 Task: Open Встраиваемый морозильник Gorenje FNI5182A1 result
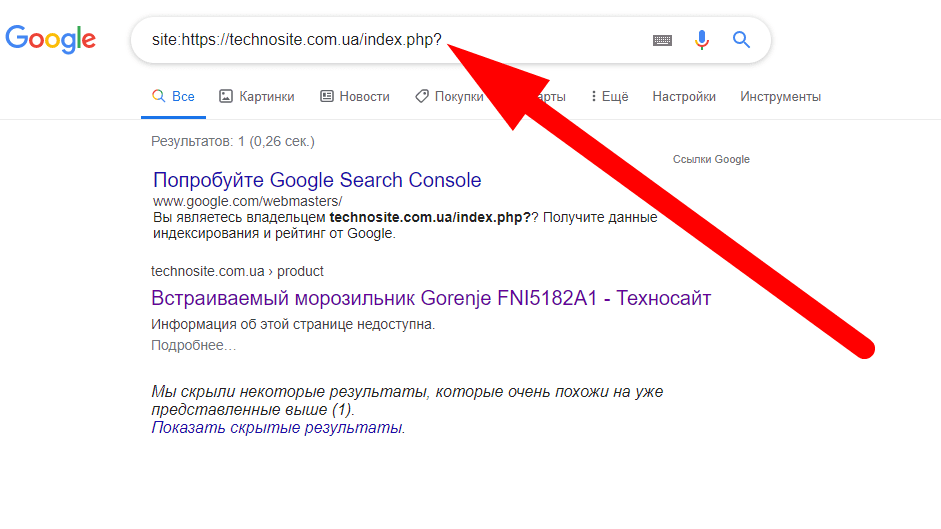click(x=431, y=298)
